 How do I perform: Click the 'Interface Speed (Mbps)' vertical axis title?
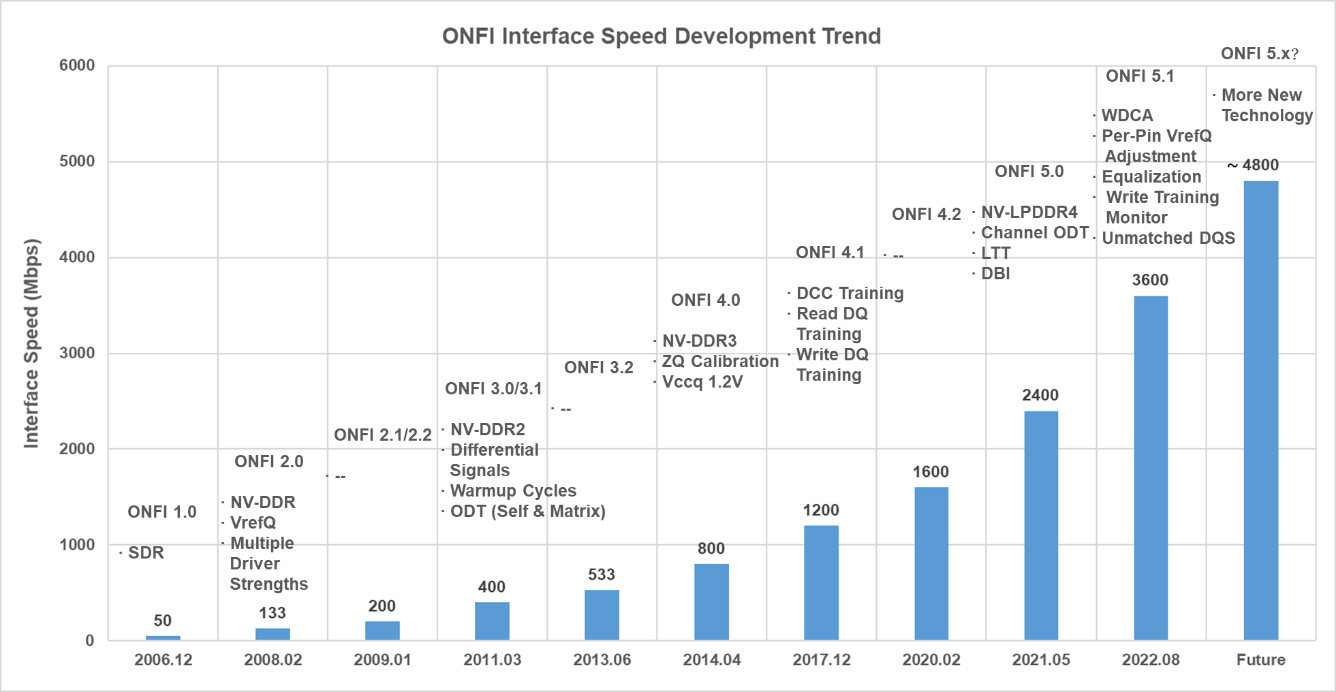32,343
